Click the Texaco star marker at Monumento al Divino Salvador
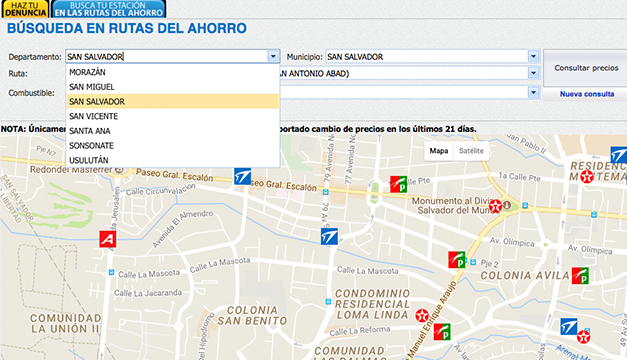The image size is (627, 360). 495,206
